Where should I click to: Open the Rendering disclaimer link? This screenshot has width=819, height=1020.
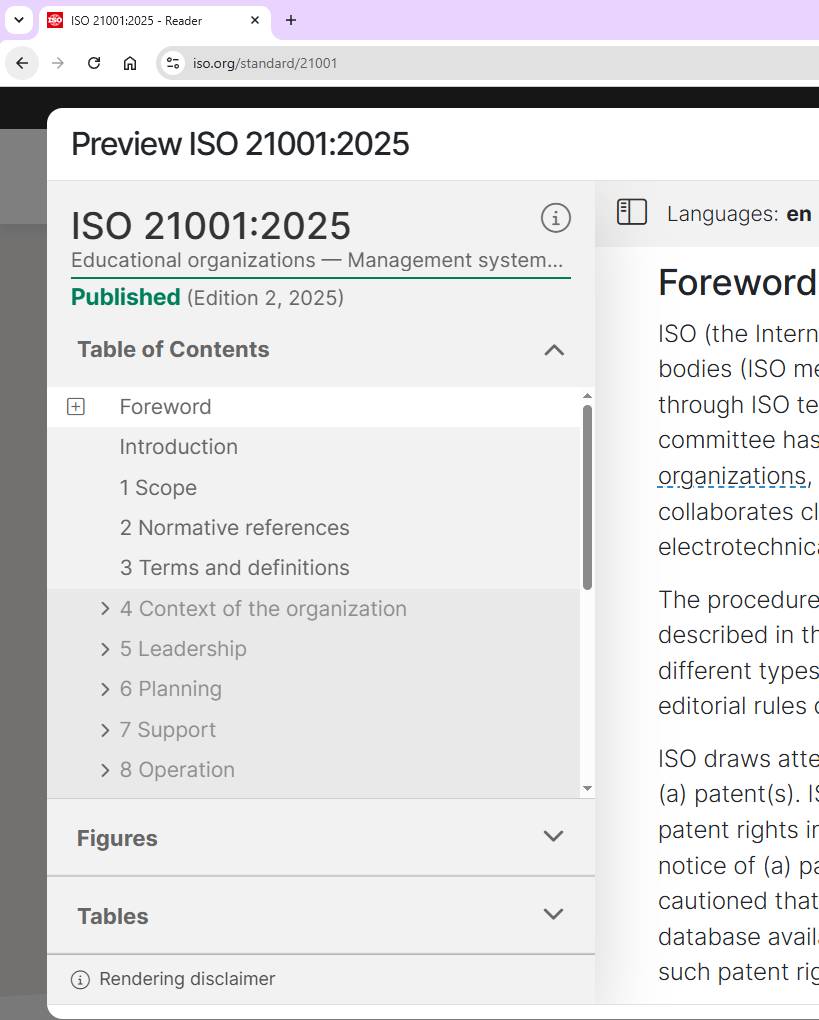click(x=187, y=979)
